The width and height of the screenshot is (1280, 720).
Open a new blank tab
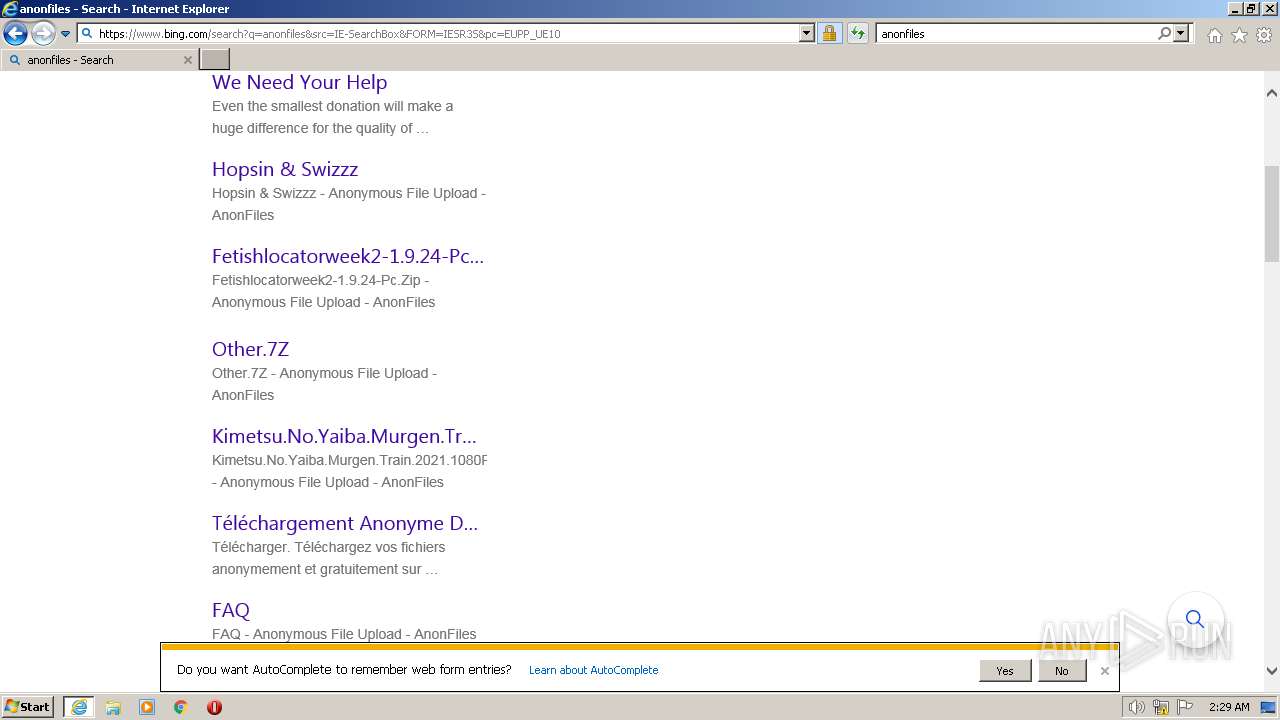(215, 60)
